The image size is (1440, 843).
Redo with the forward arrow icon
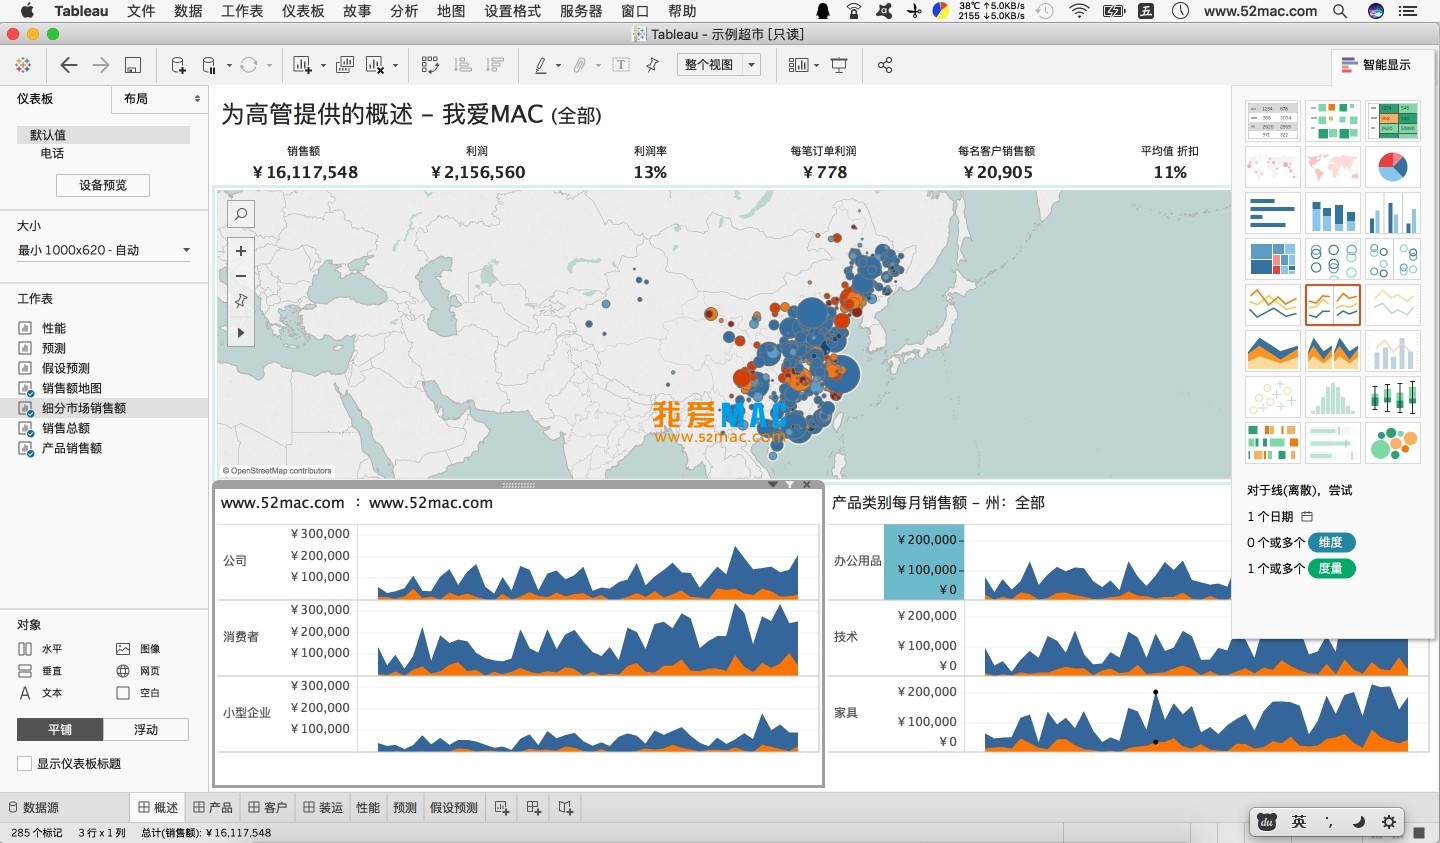[x=100, y=65]
